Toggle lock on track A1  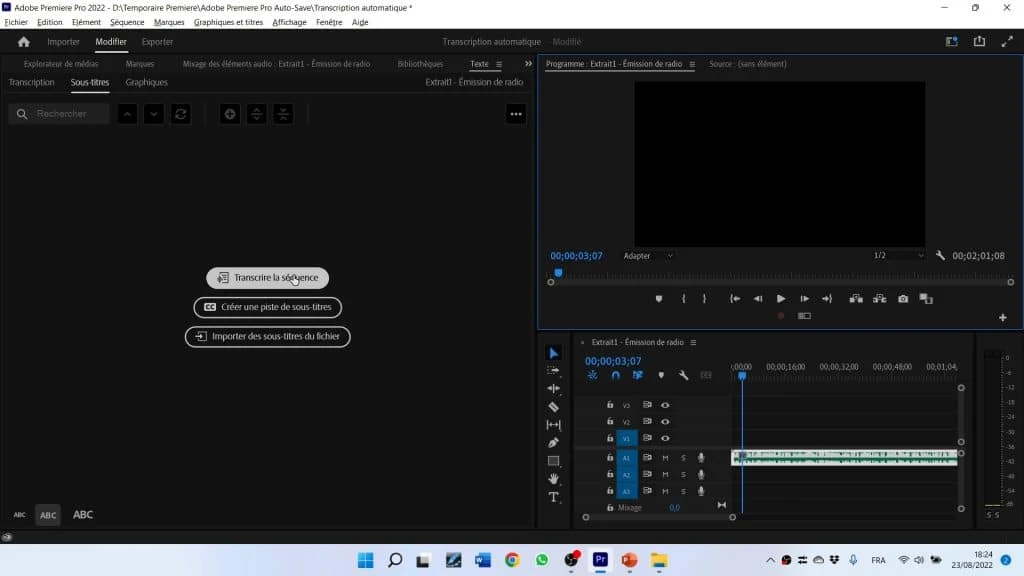click(x=609, y=458)
